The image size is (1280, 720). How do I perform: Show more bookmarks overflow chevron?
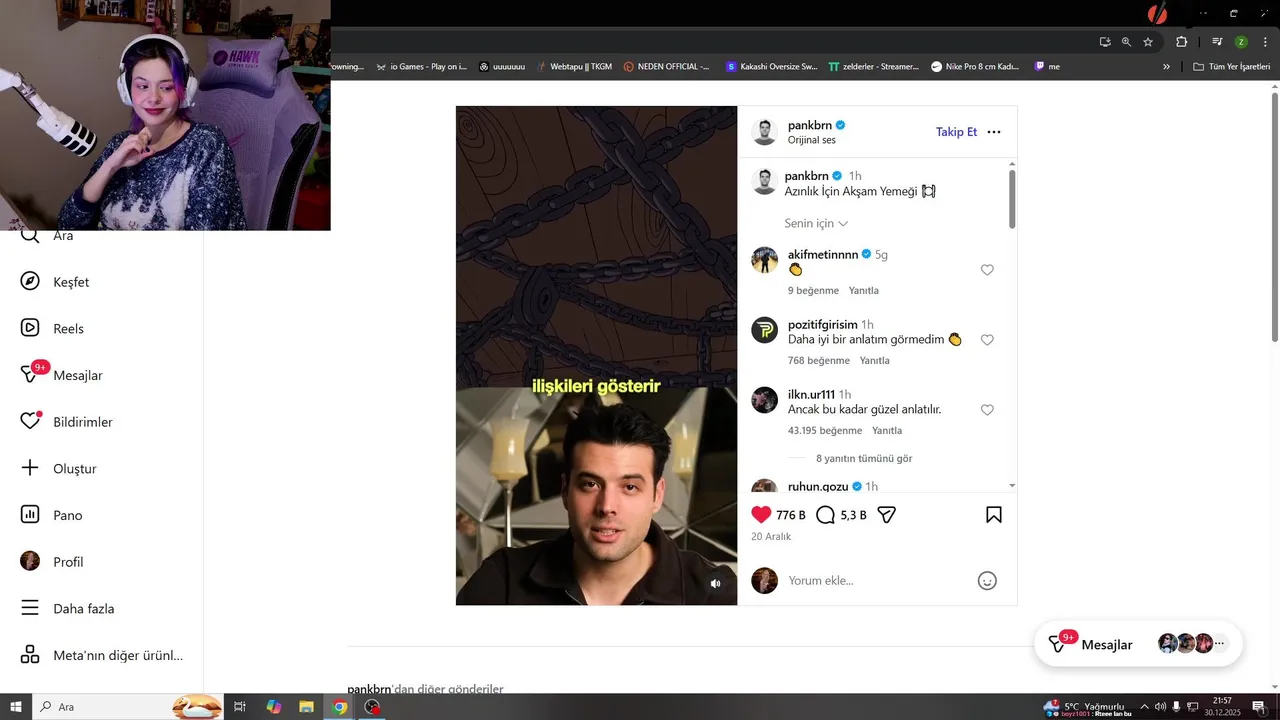tap(1166, 67)
